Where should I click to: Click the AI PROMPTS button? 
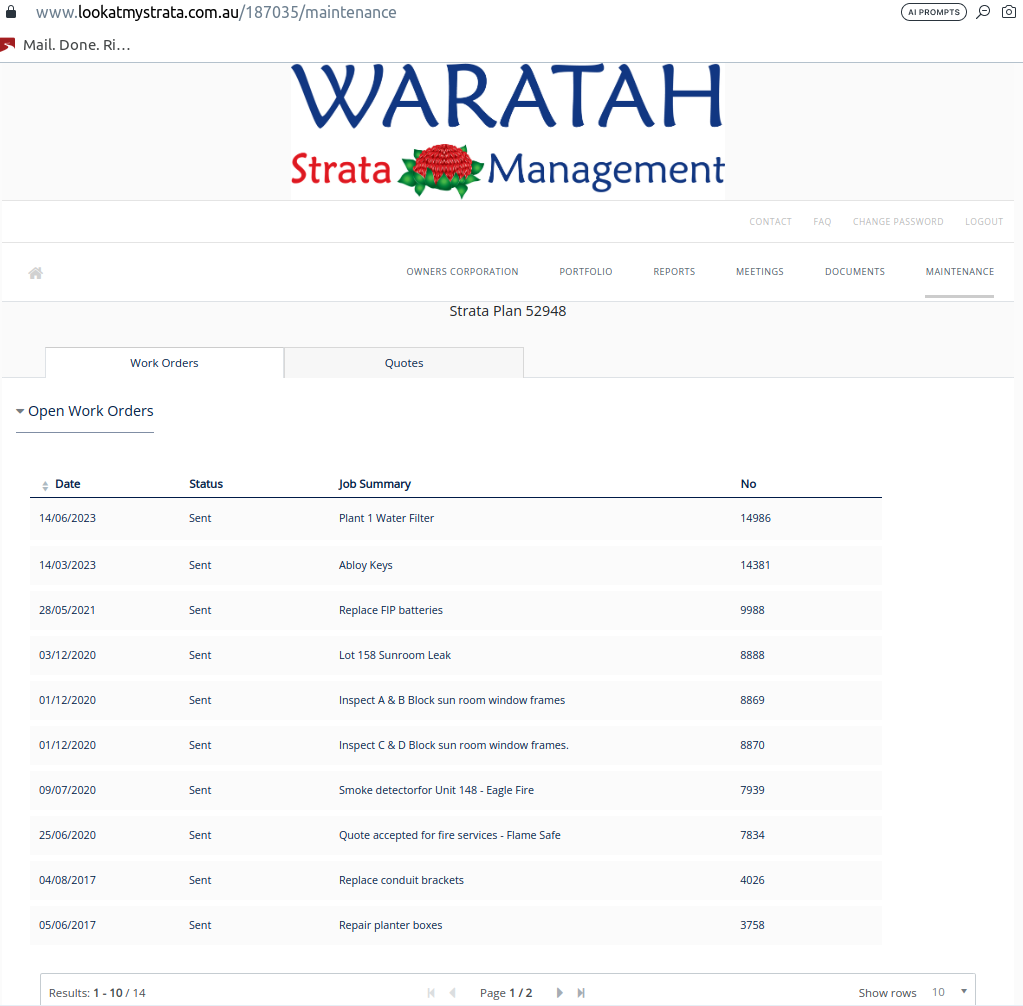pos(934,12)
